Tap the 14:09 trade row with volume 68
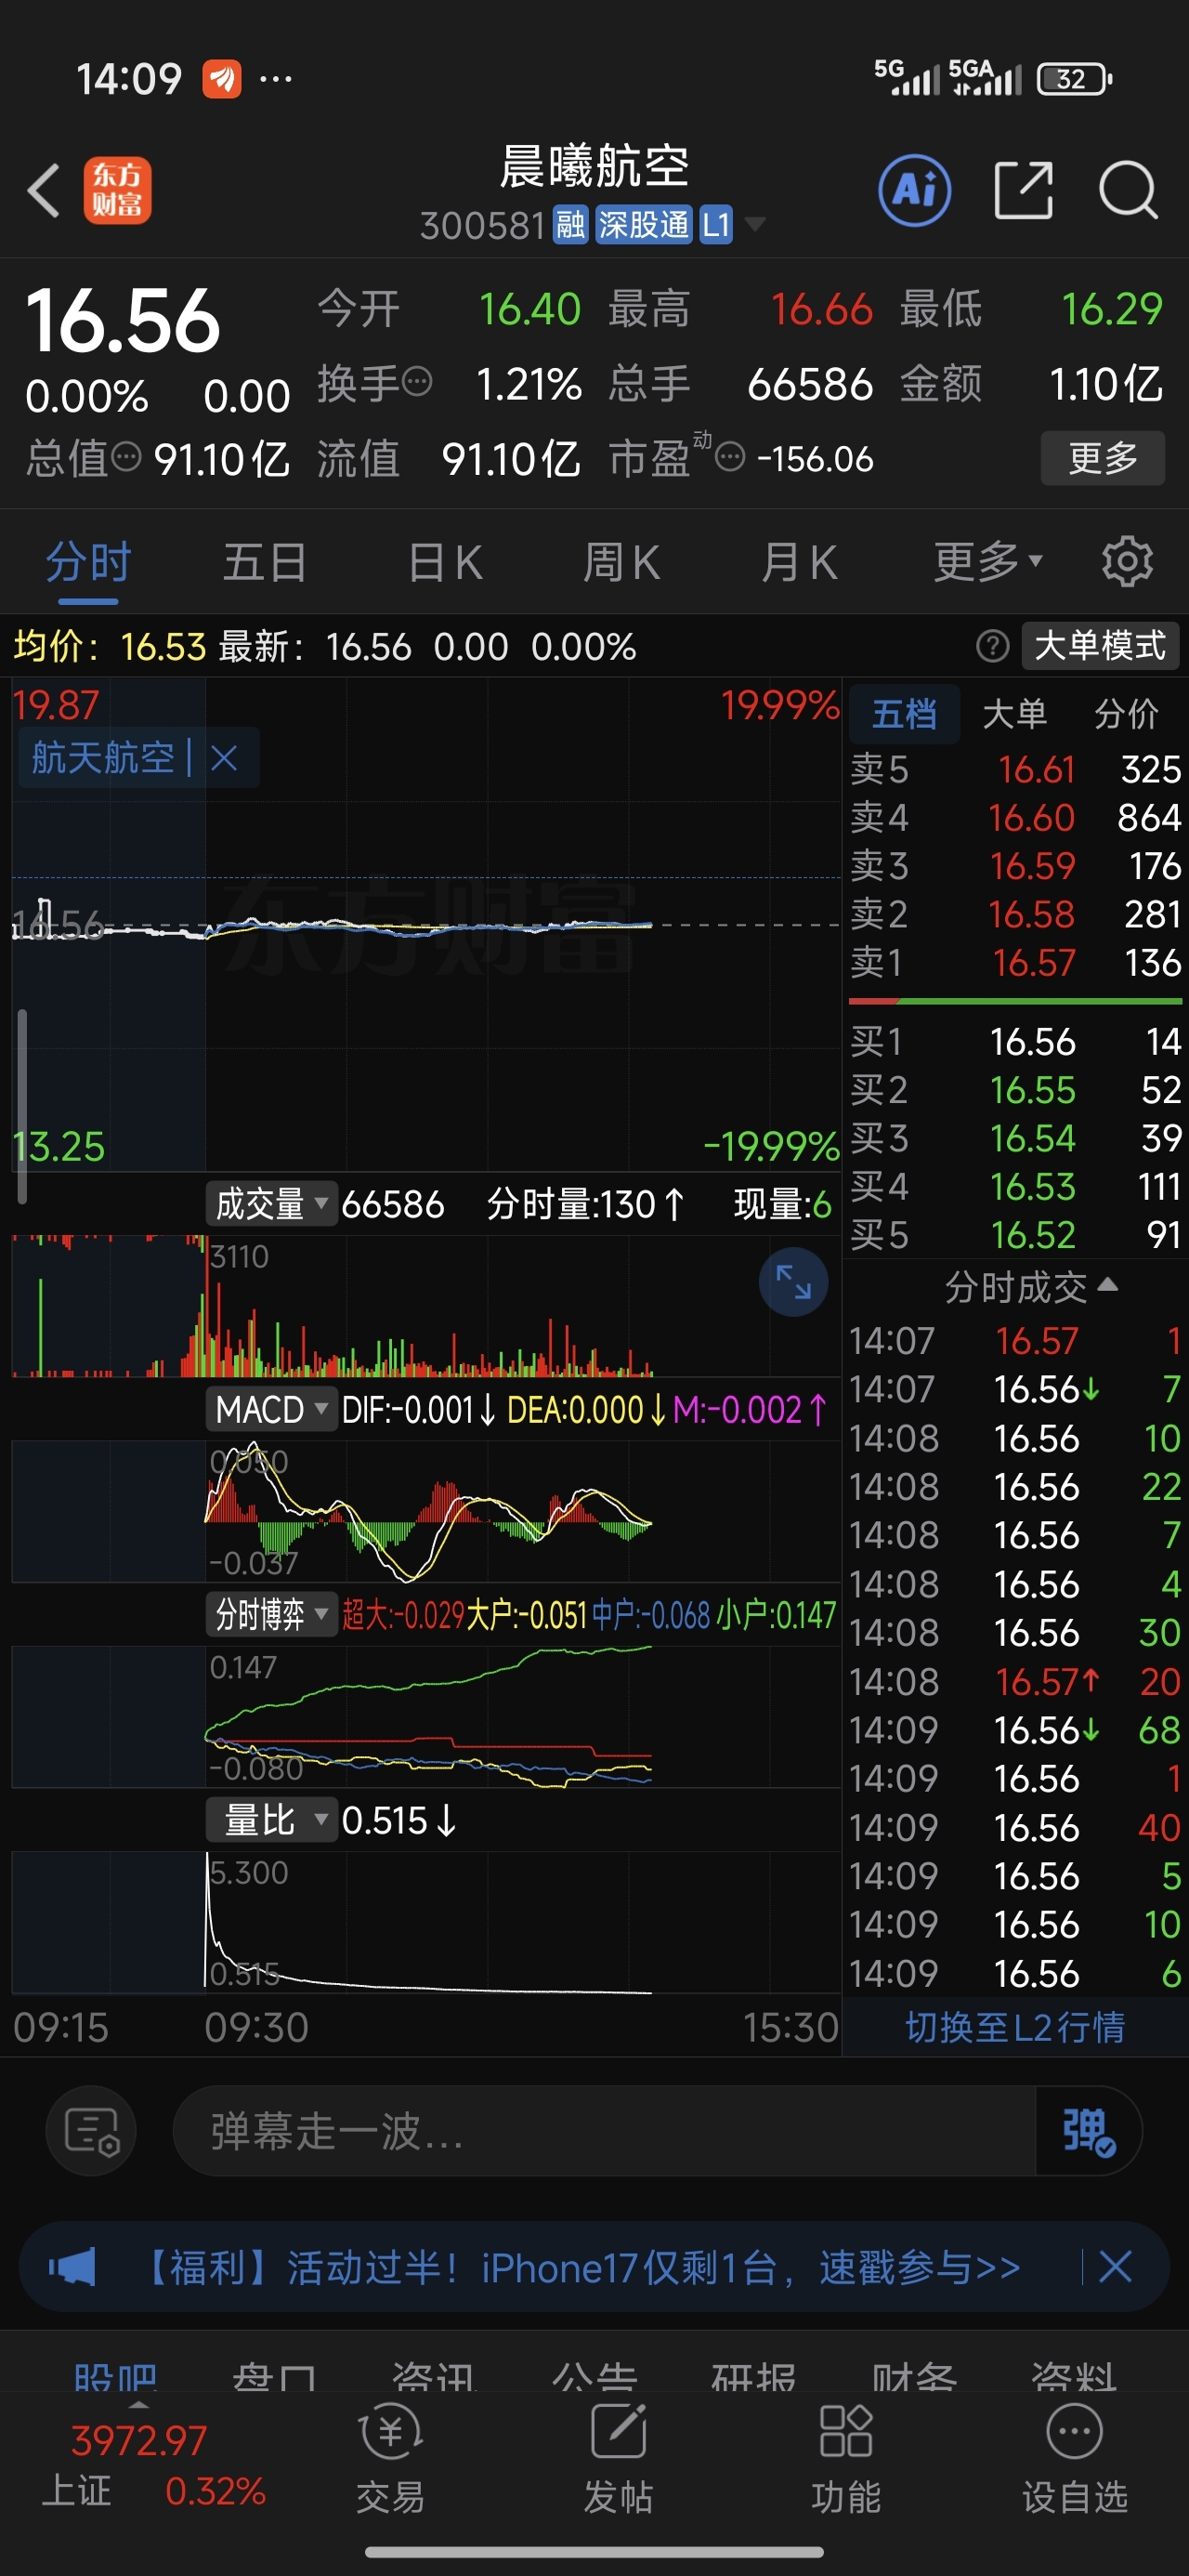This screenshot has width=1189, height=2576. (1015, 1729)
